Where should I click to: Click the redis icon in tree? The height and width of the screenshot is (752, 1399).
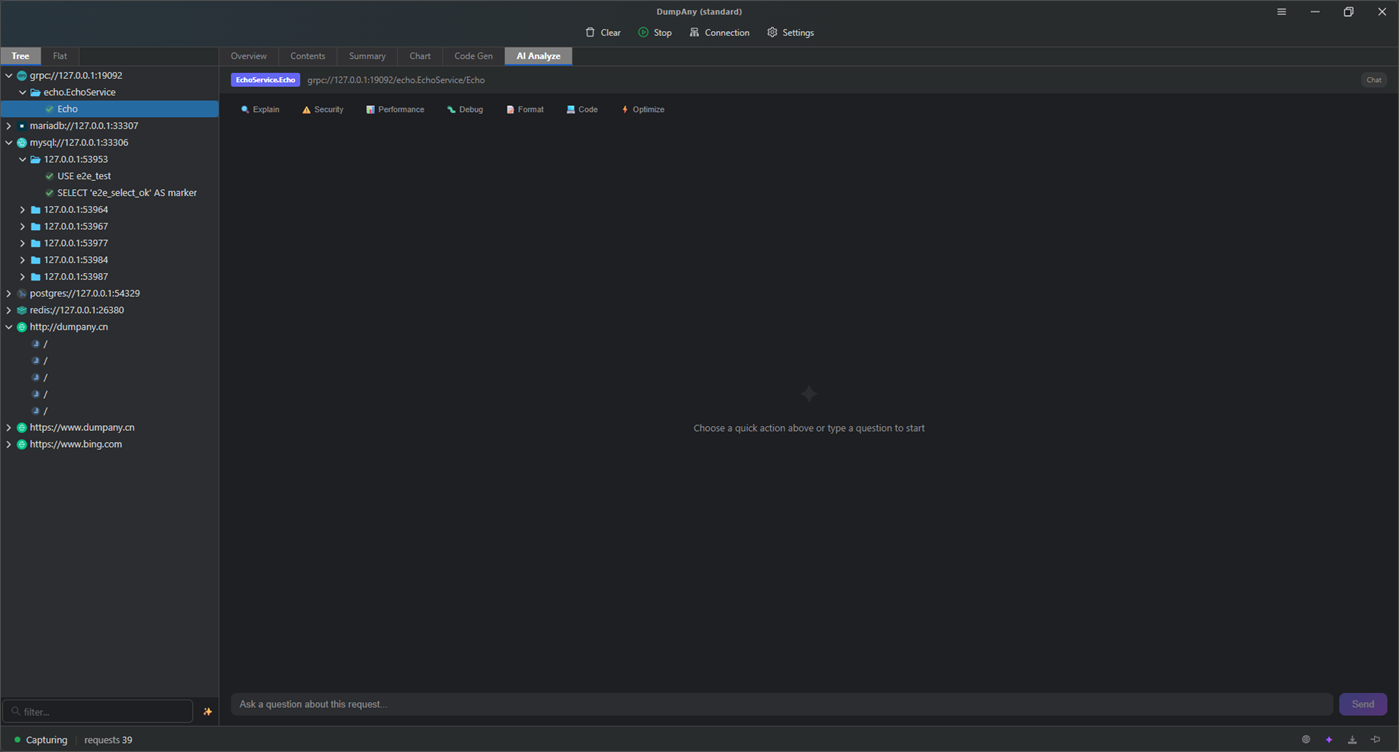(22, 310)
